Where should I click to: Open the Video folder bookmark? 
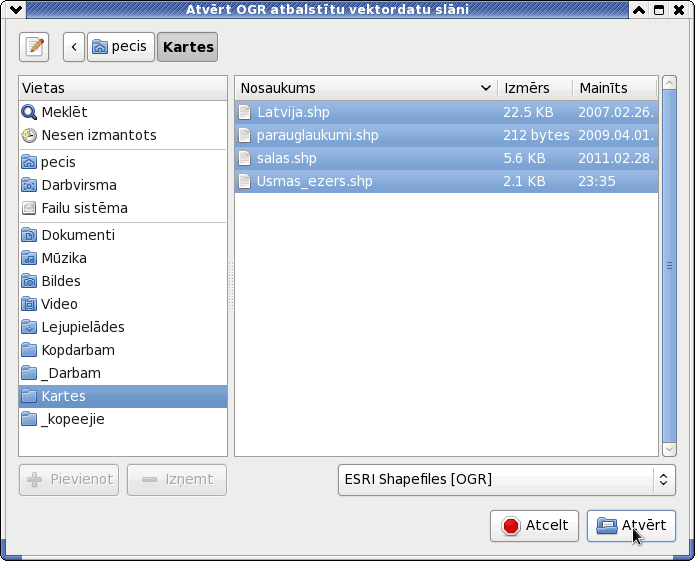coord(123,304)
